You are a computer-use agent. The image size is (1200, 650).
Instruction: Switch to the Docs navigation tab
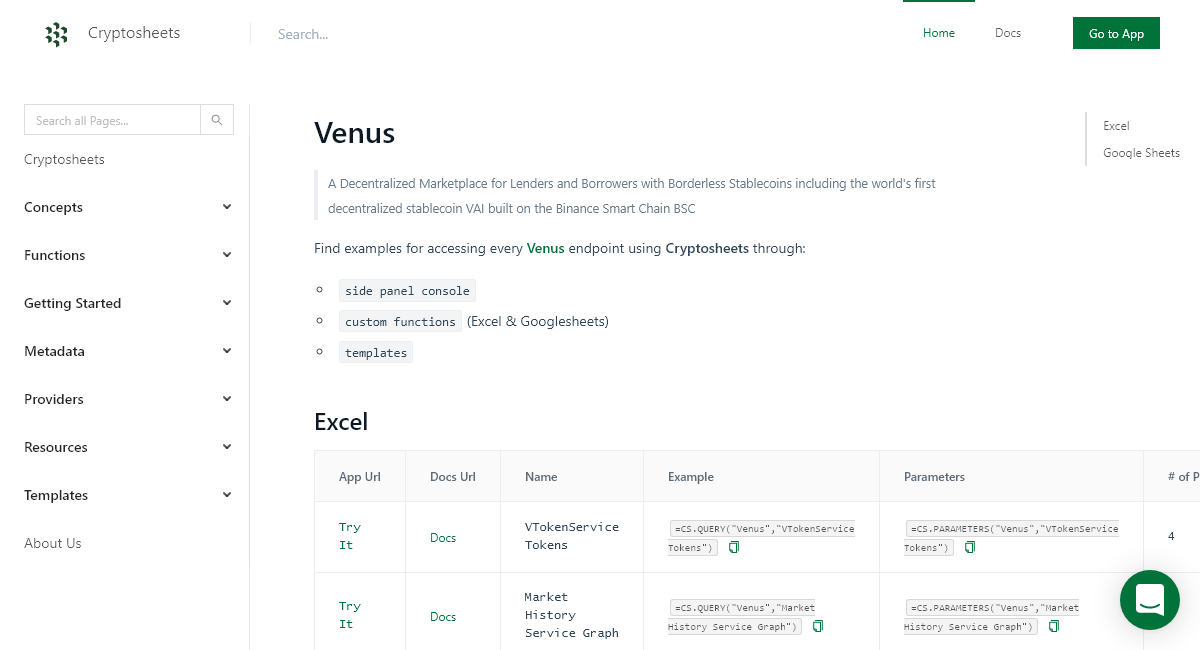click(1007, 33)
